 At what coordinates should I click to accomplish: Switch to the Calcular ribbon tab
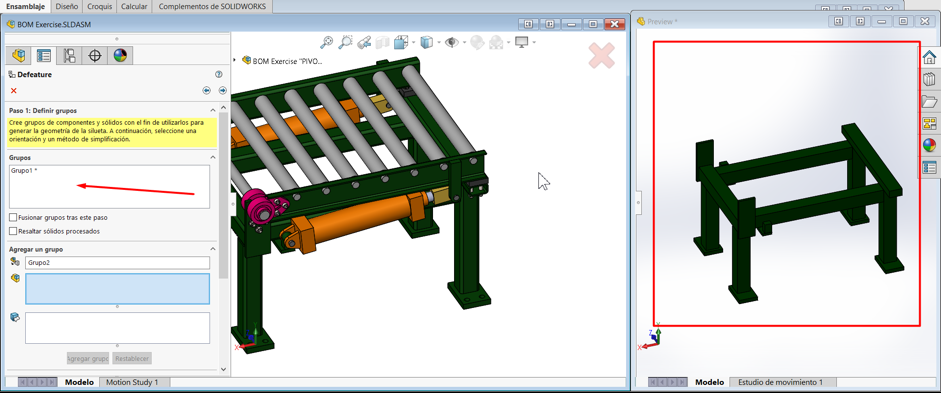point(134,7)
